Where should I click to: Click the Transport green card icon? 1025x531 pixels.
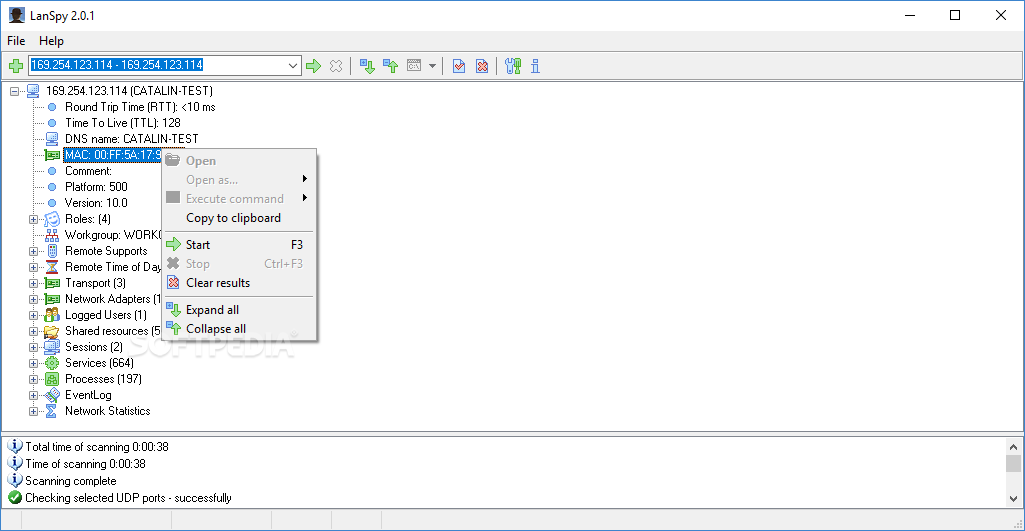[x=52, y=283]
